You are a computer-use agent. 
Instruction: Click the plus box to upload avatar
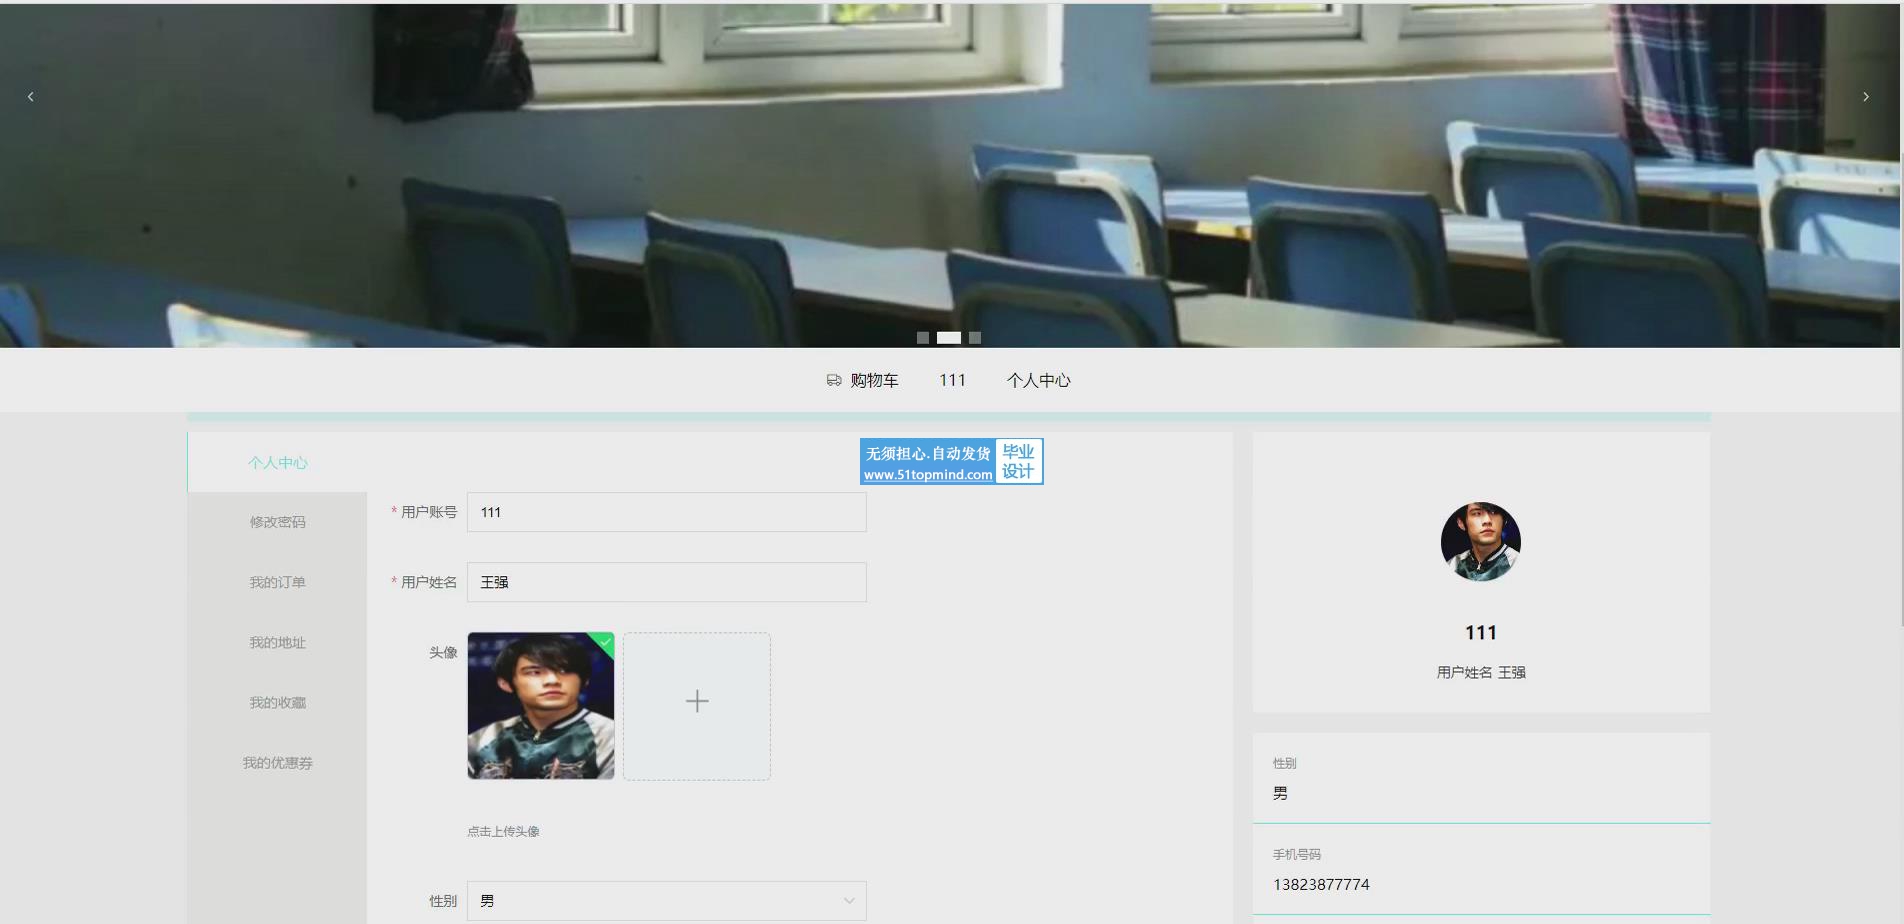[697, 706]
